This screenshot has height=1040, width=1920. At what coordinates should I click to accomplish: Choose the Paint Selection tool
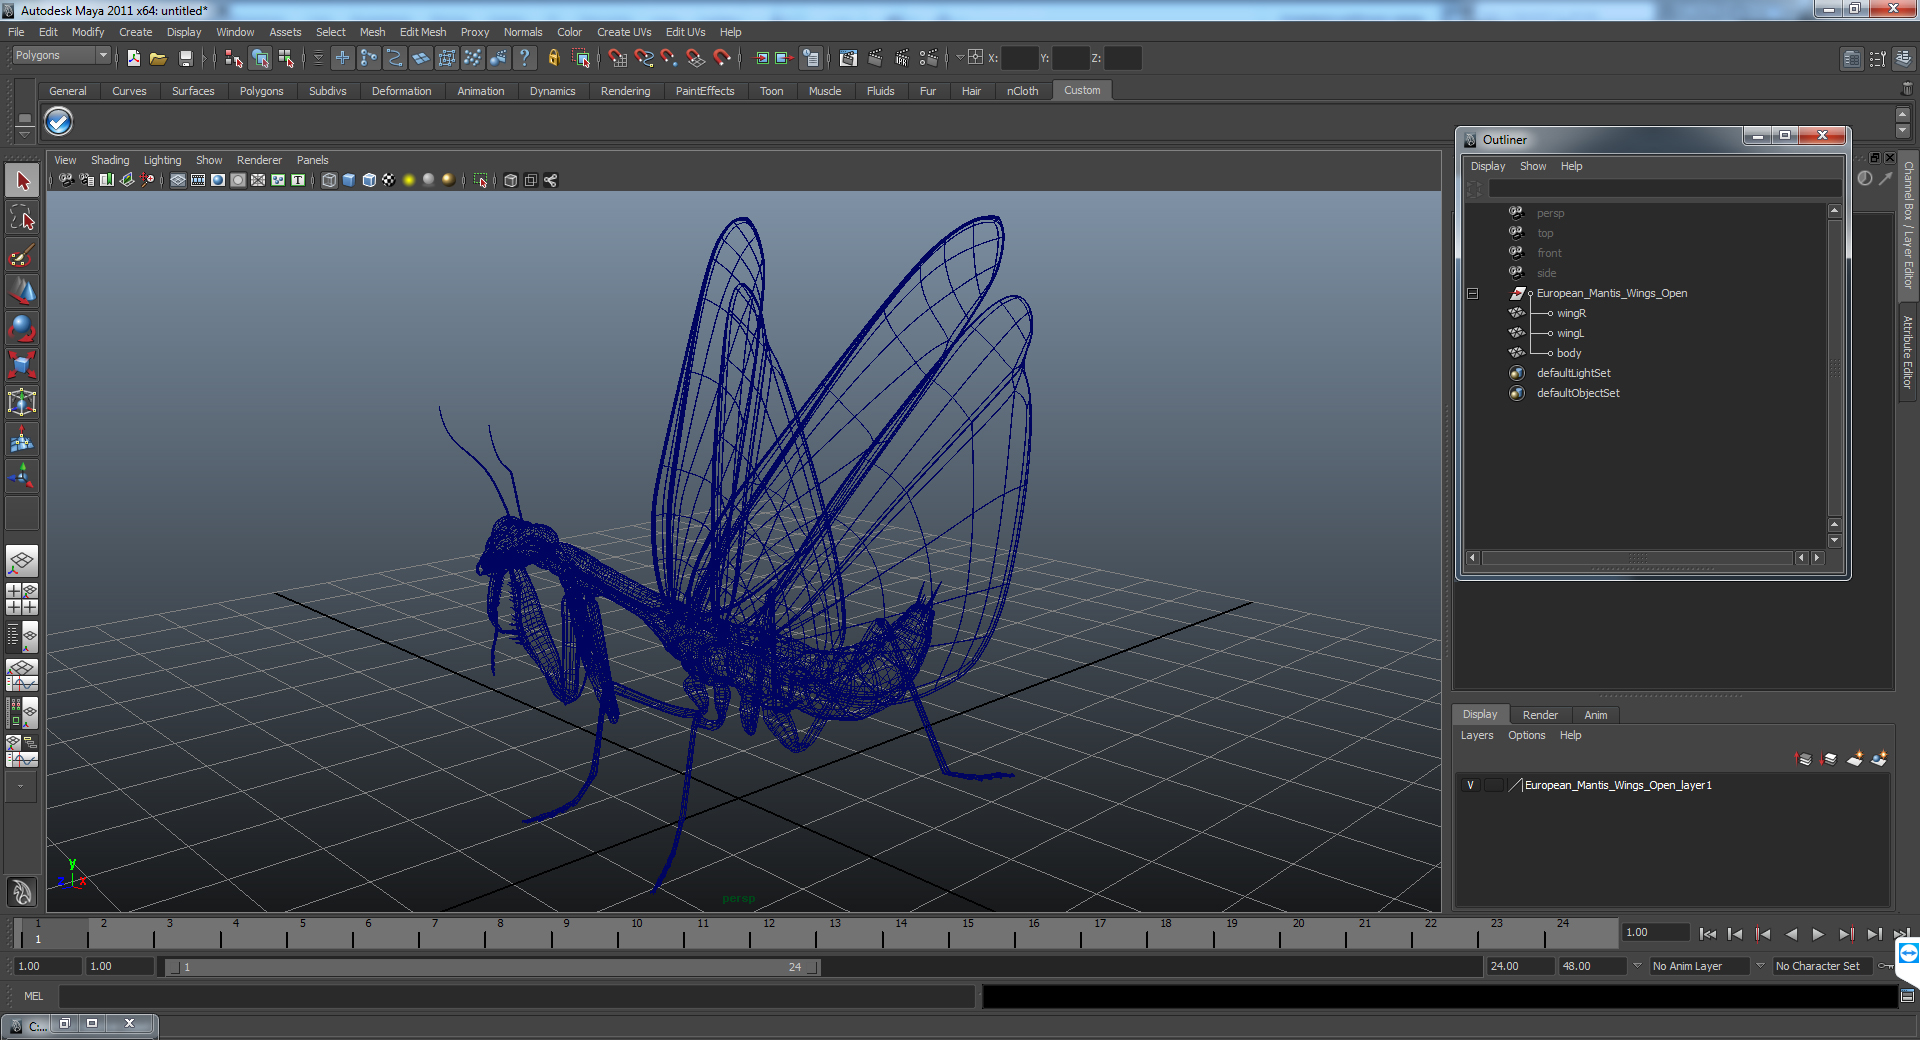coord(22,255)
